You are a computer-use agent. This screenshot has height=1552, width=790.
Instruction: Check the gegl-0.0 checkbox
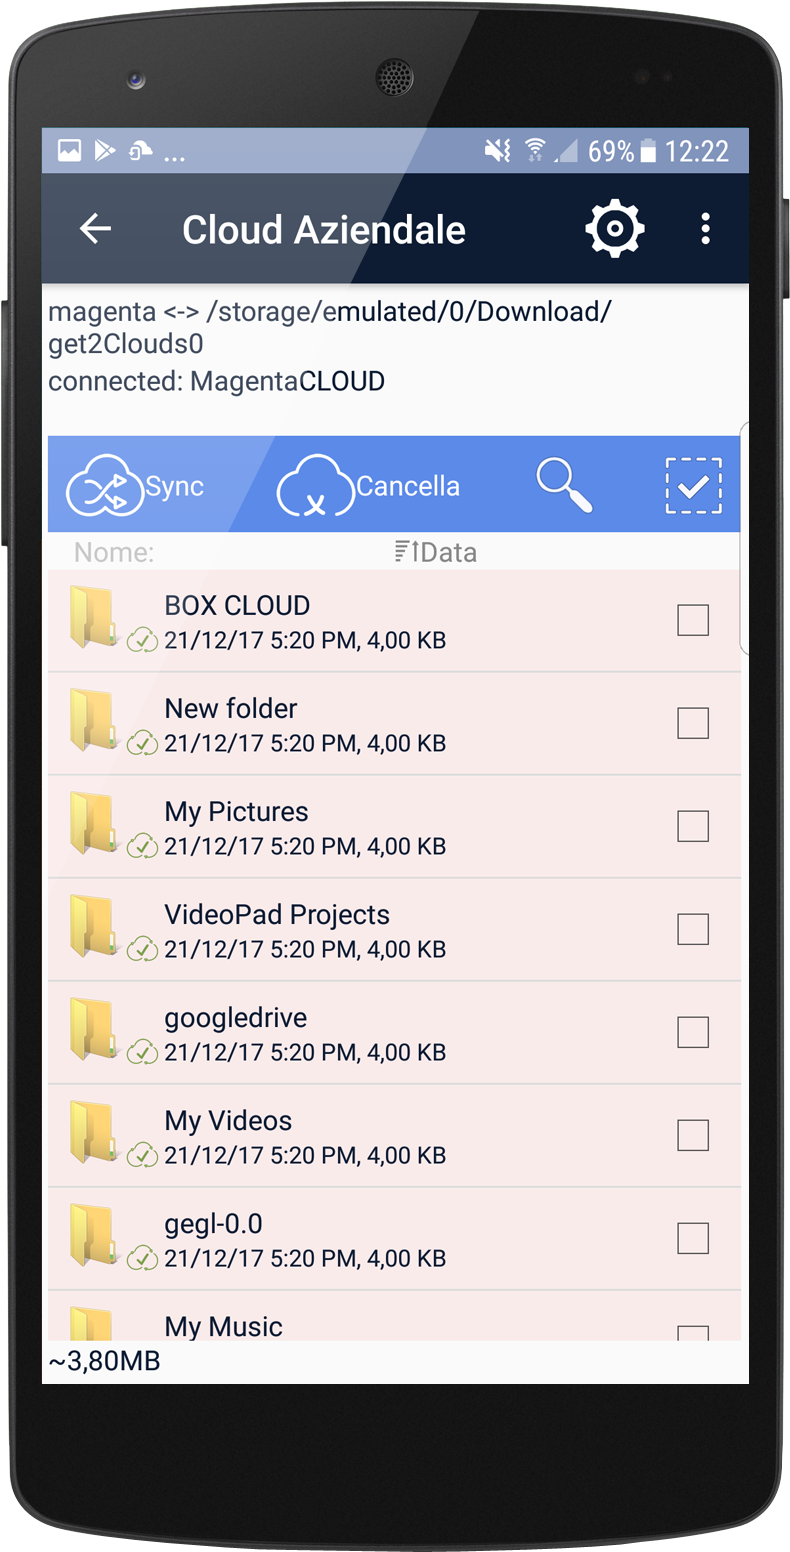coord(693,1238)
